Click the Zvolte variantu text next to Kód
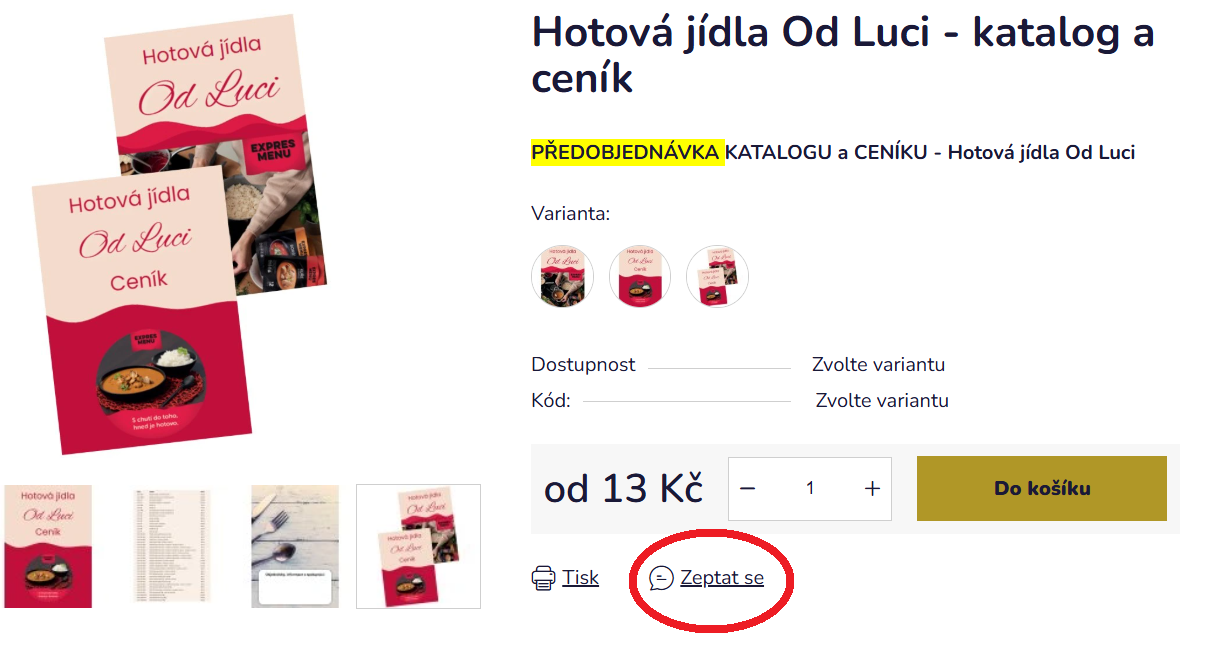 [882, 400]
